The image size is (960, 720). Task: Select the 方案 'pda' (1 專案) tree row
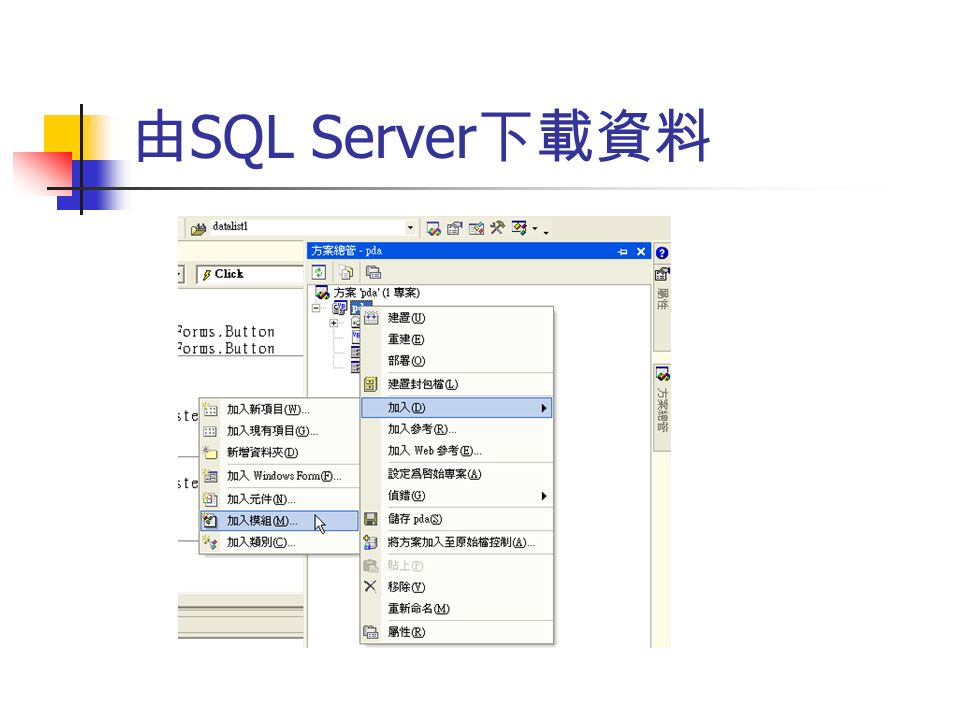point(367,293)
